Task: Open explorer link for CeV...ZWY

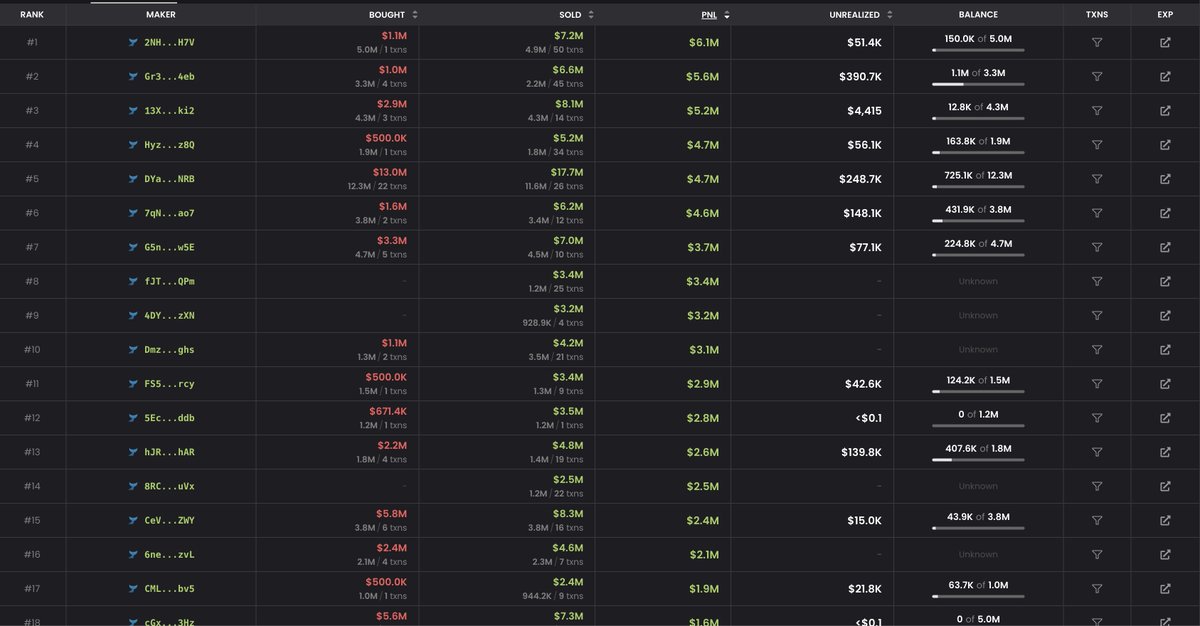Action: click(x=1165, y=520)
